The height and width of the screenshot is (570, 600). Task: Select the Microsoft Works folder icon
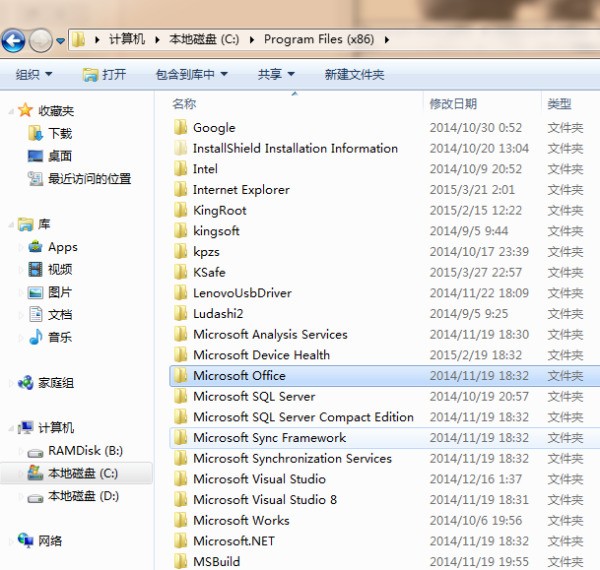coord(180,520)
